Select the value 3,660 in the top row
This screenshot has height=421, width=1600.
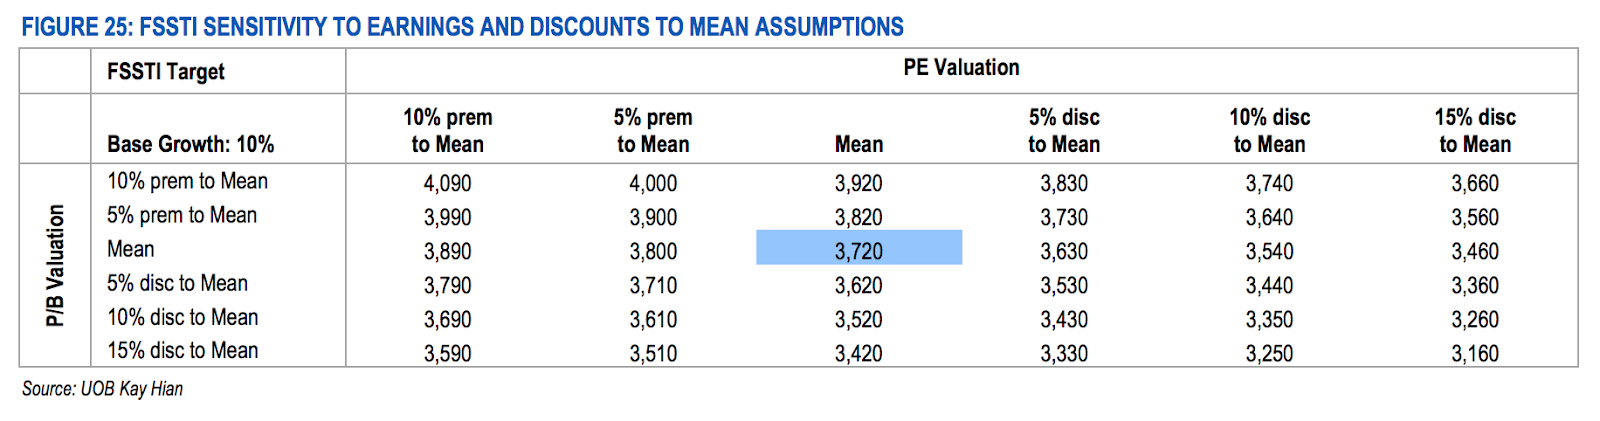[x=1475, y=184]
